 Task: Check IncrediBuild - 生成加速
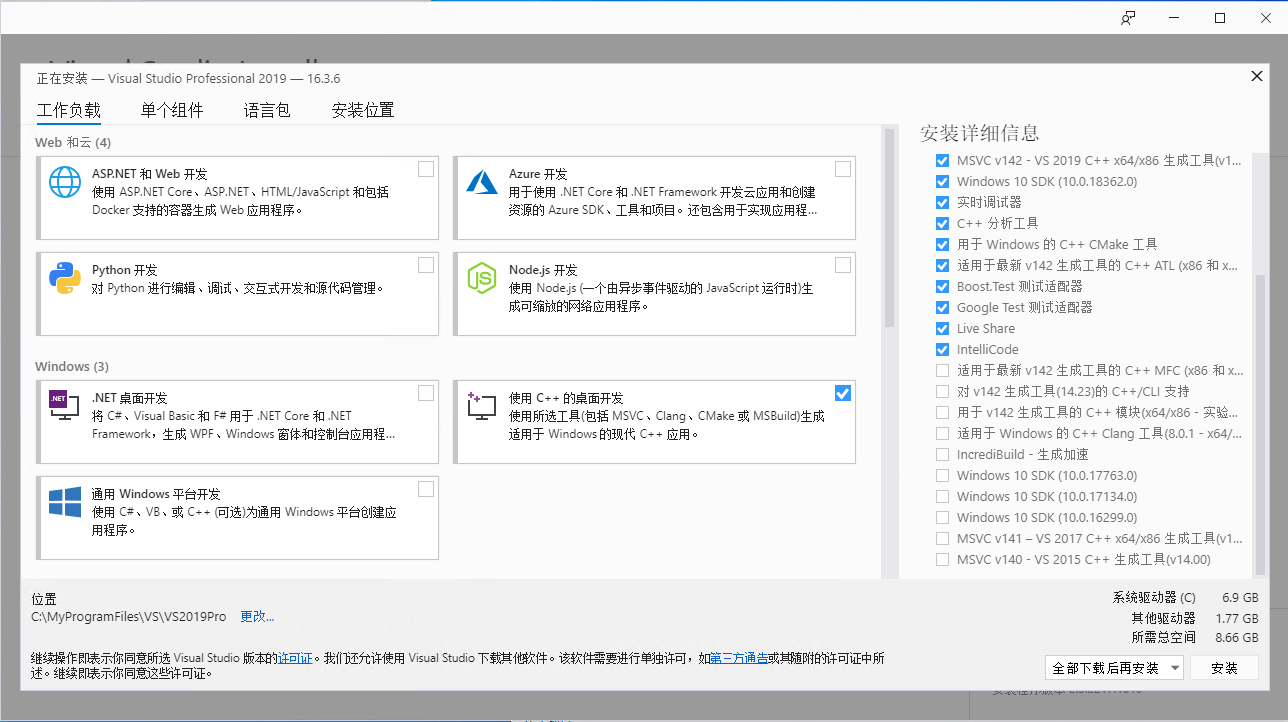click(x=942, y=454)
